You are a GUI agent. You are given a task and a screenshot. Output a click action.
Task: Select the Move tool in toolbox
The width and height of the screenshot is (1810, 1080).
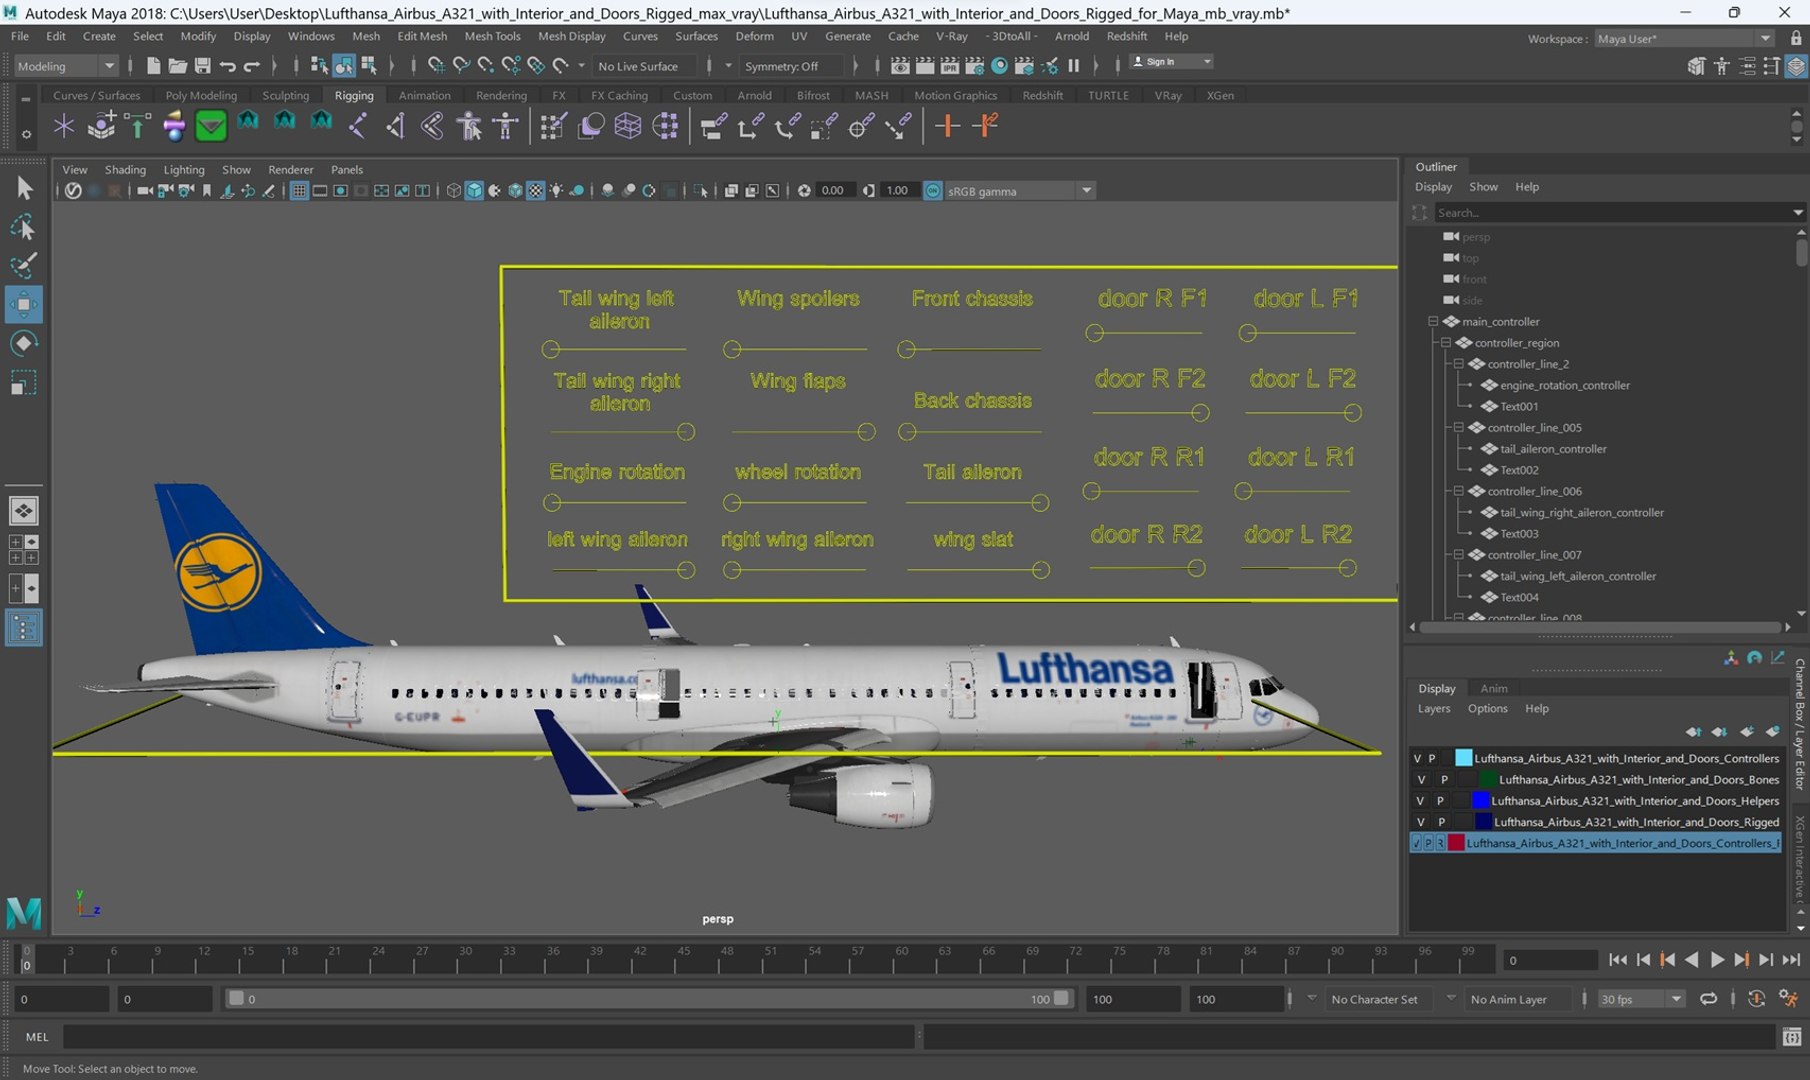(24, 304)
